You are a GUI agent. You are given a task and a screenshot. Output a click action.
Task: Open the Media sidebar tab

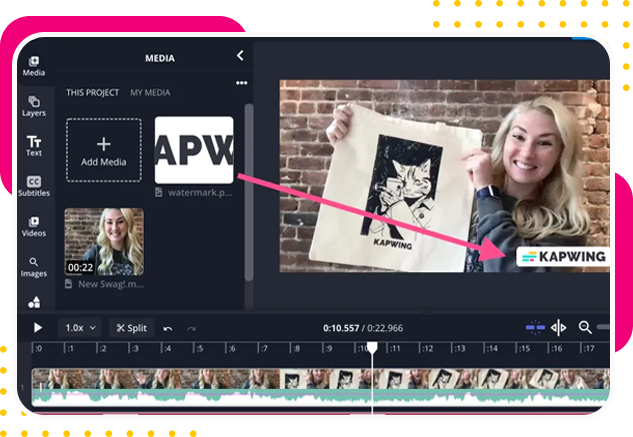(34, 66)
